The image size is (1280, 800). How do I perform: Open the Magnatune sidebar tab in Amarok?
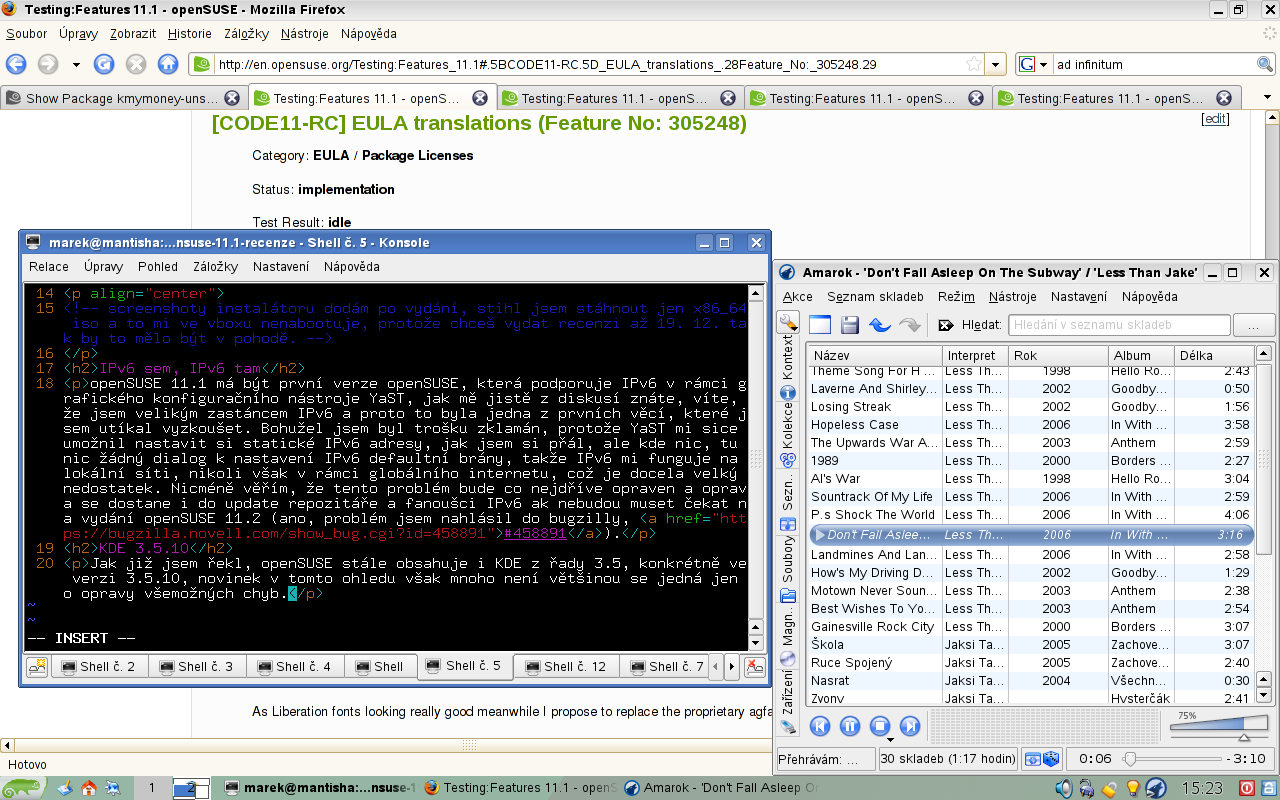coord(788,638)
